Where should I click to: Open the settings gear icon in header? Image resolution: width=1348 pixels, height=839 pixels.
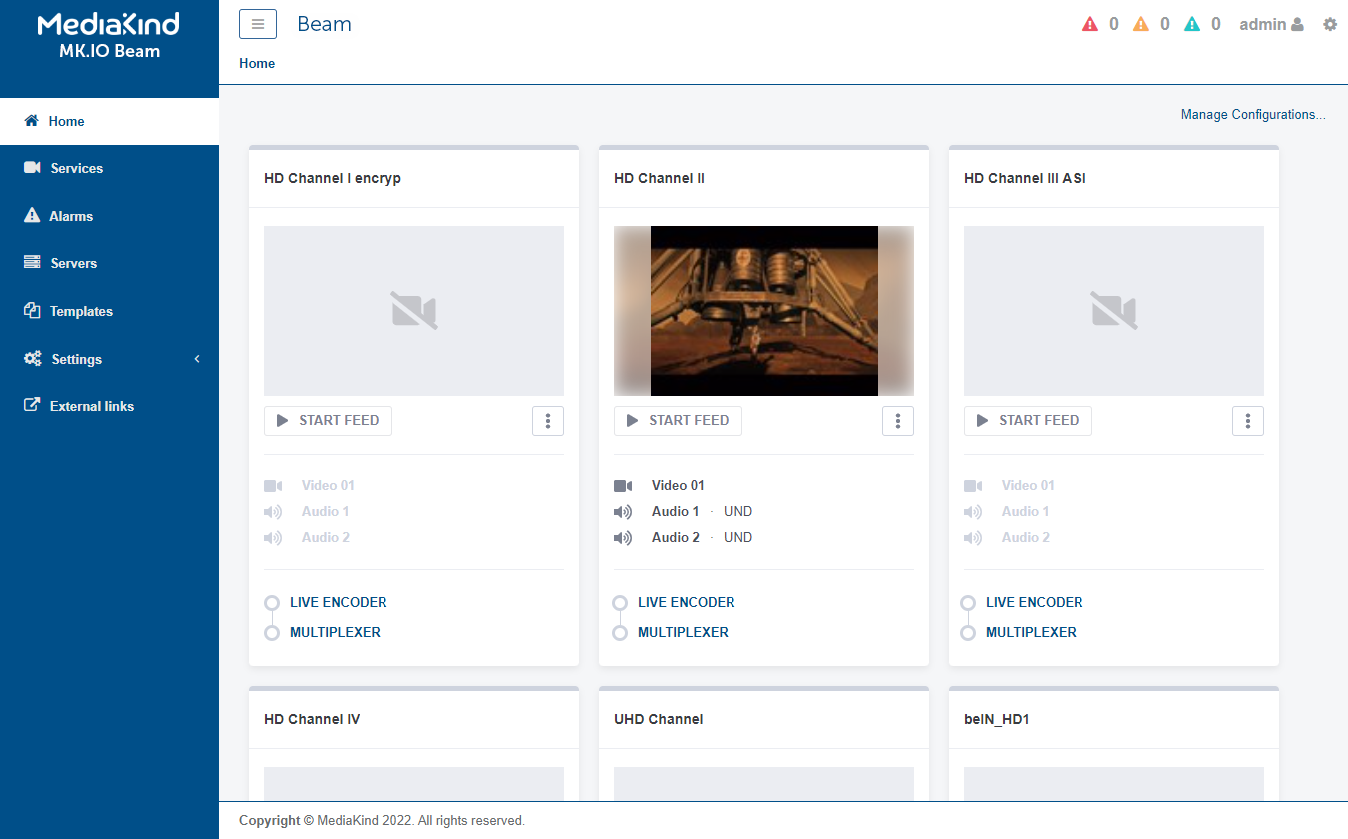click(1330, 24)
